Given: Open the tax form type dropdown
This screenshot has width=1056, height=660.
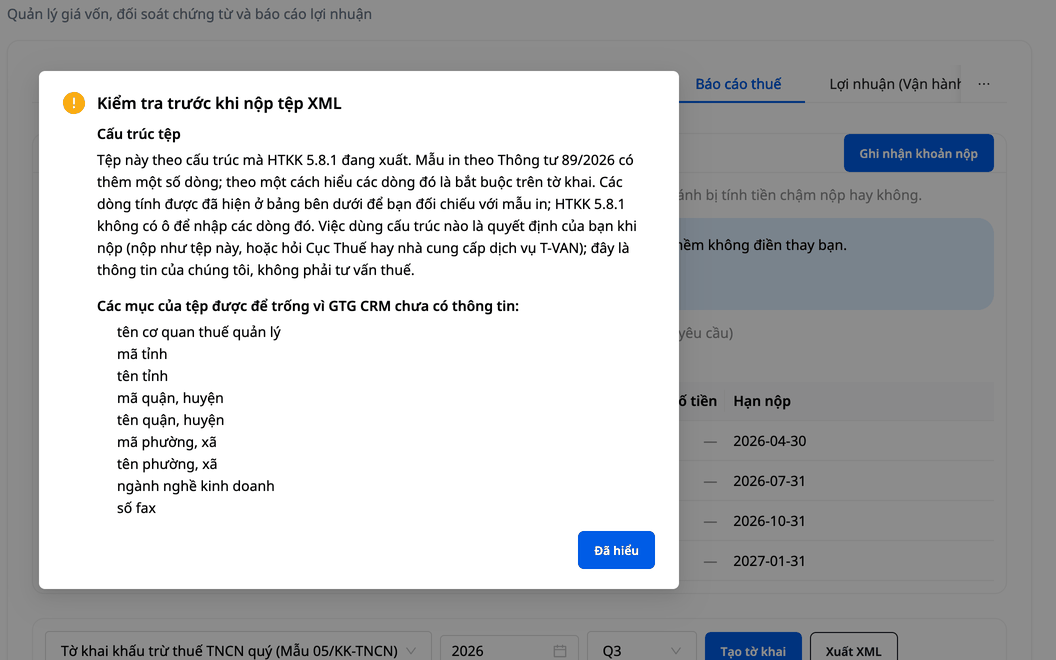Looking at the screenshot, I should click(x=238, y=651).
